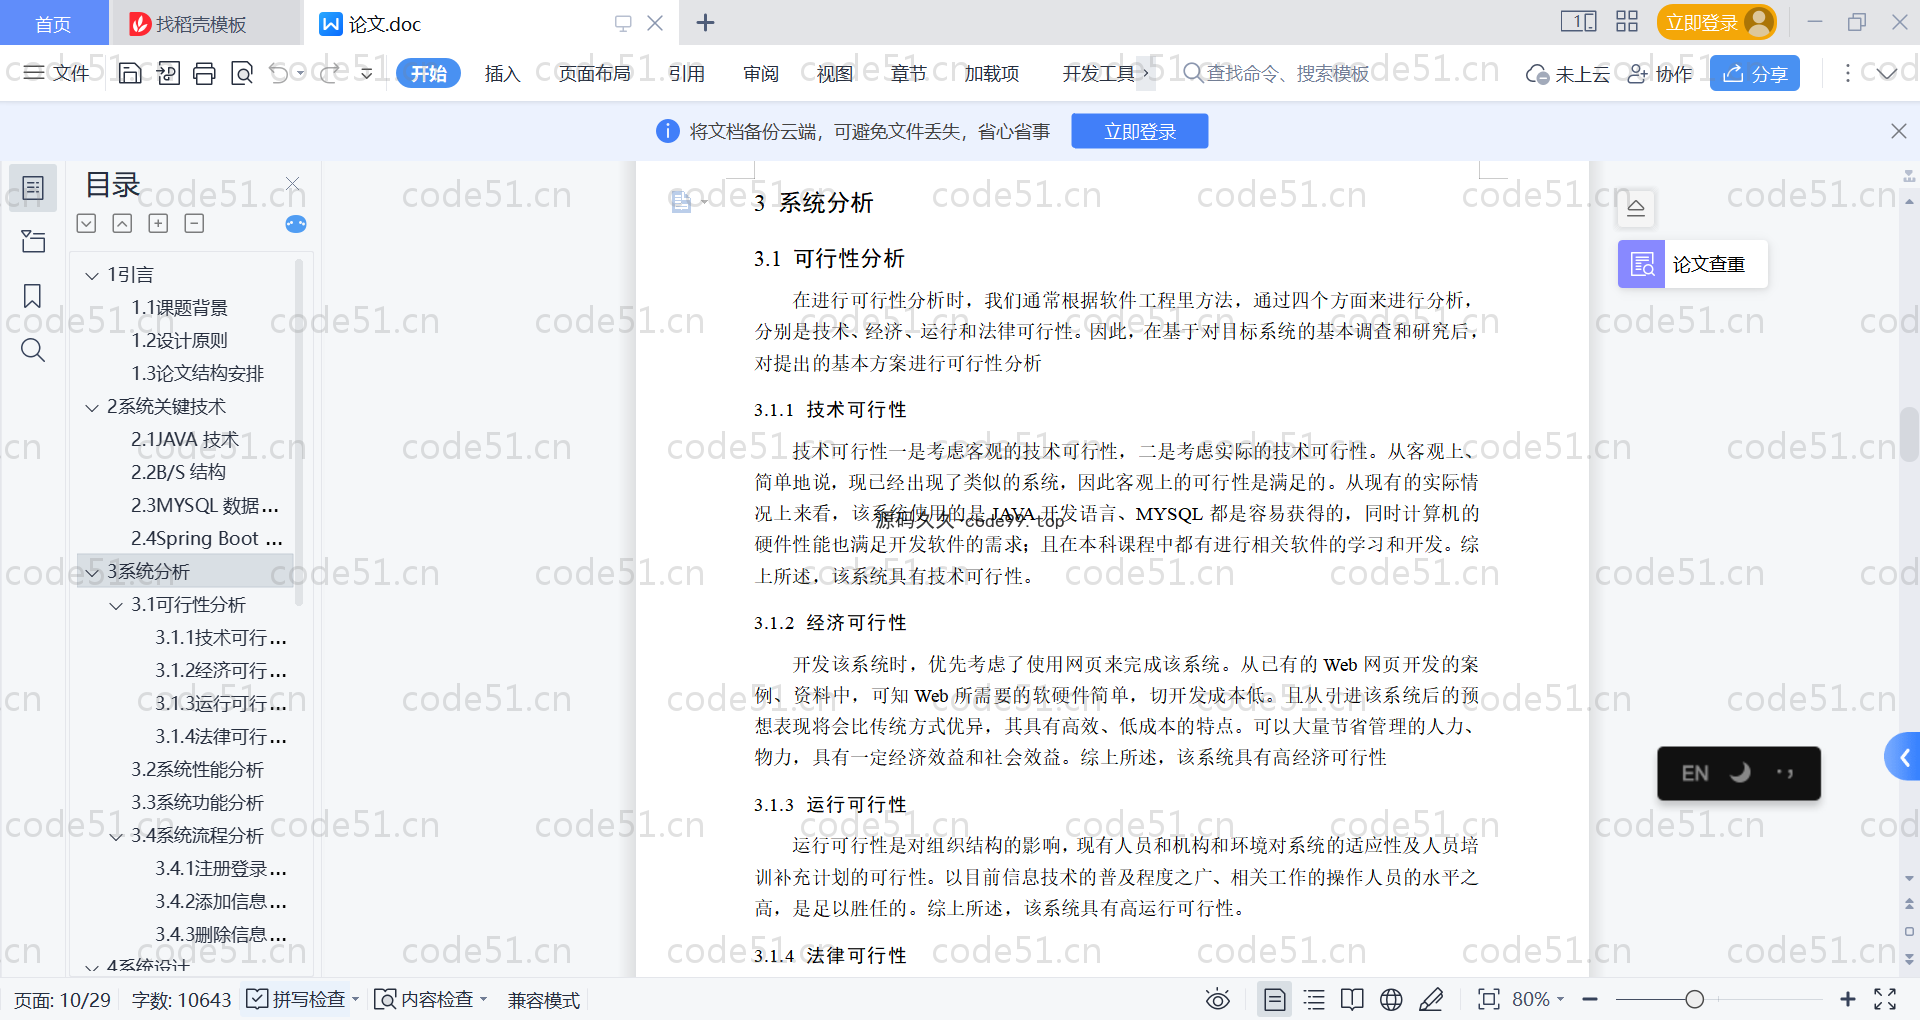The width and height of the screenshot is (1920, 1020).
Task: Click the Print icon in toolbar
Action: coord(204,73)
